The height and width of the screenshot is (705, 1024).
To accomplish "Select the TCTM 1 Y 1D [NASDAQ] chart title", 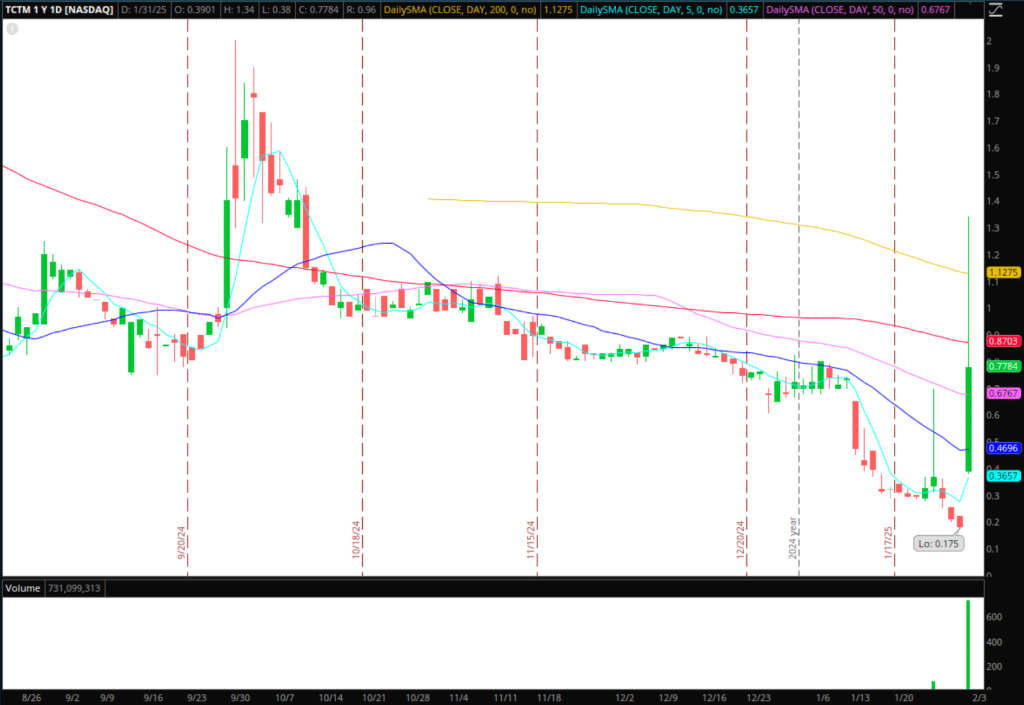I will click(x=59, y=10).
